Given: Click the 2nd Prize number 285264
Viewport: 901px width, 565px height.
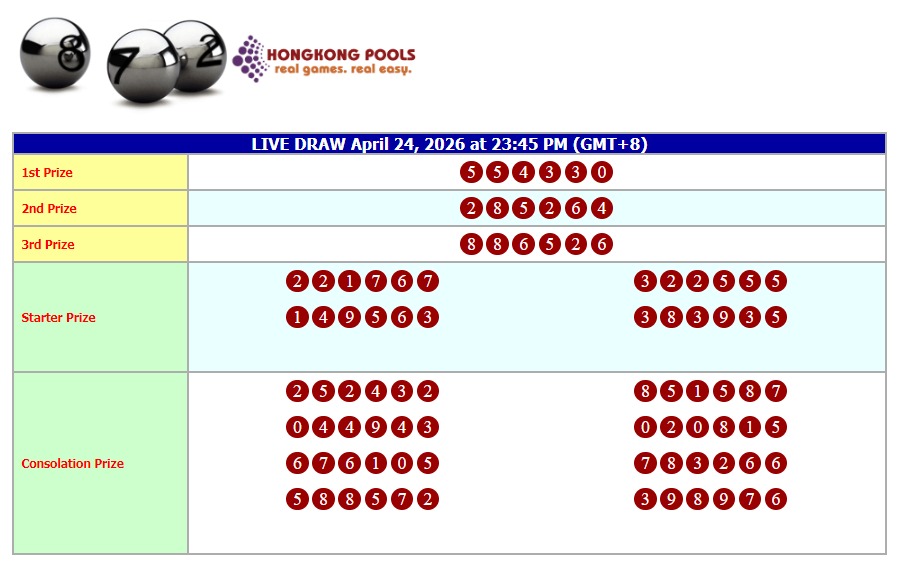Looking at the screenshot, I should (536, 208).
